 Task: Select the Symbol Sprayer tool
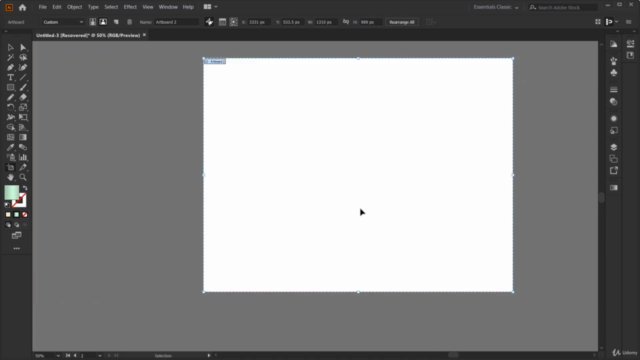click(11, 158)
